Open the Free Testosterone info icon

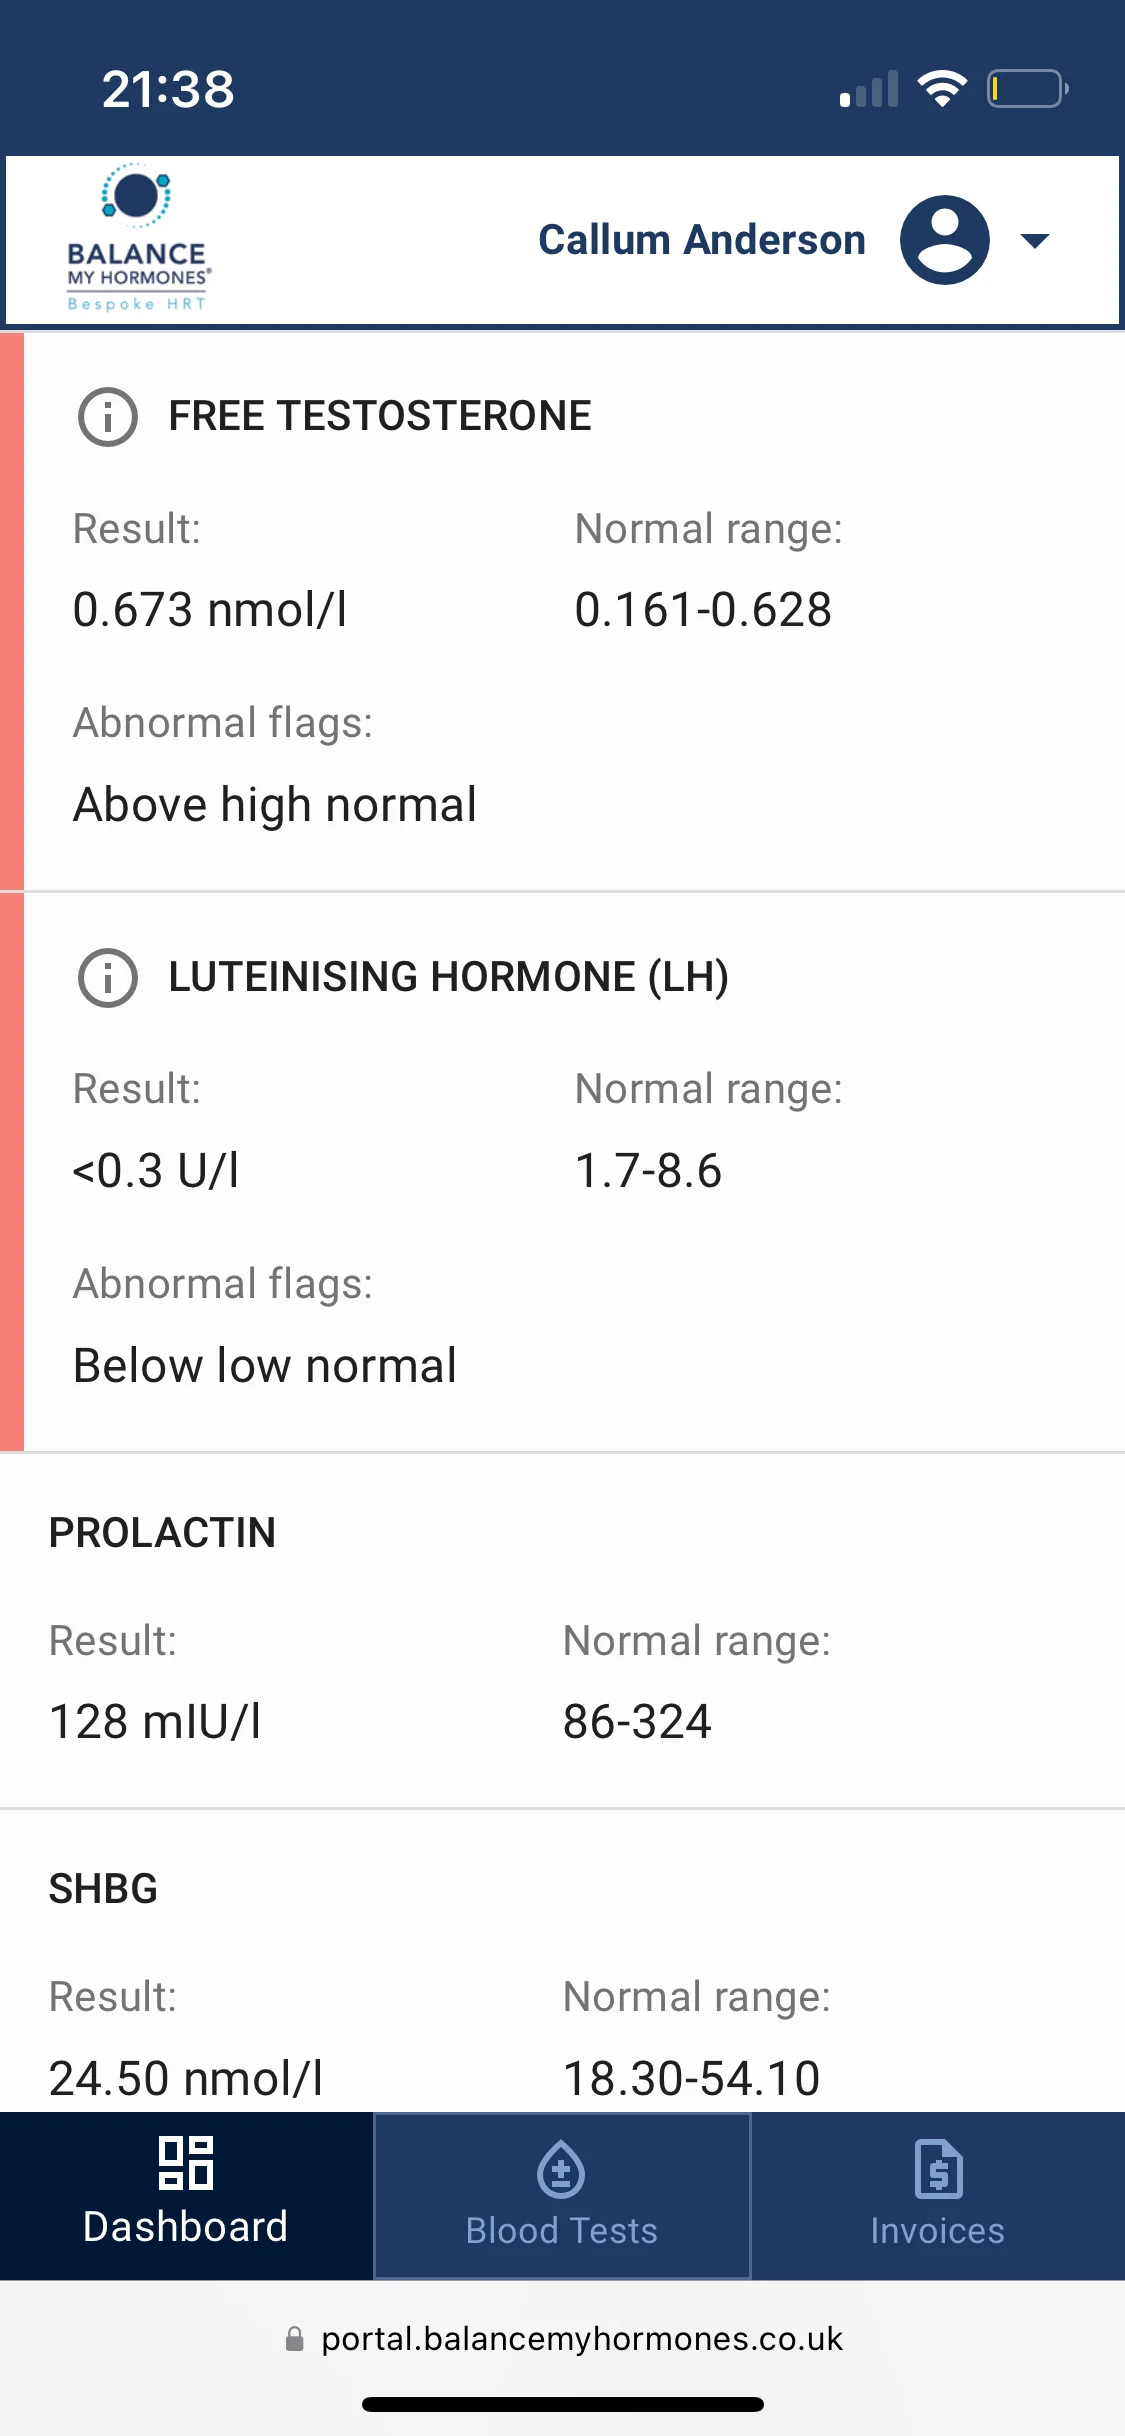pyautogui.click(x=108, y=417)
